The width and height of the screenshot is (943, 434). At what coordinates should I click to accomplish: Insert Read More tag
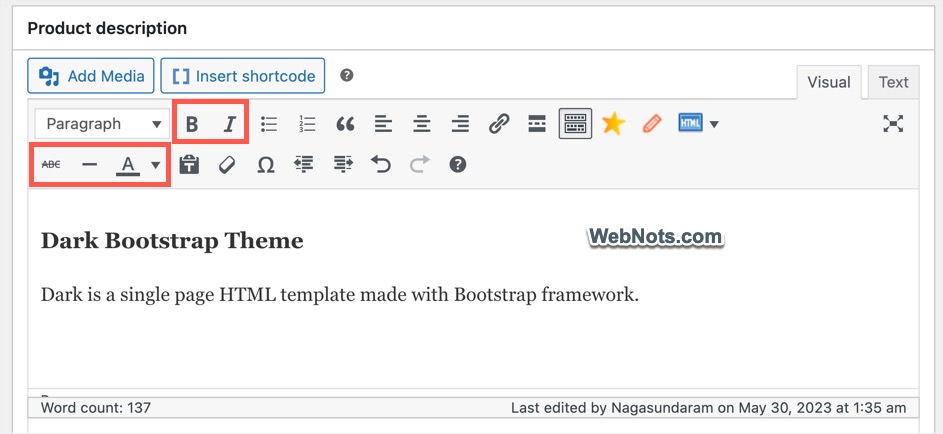pyautogui.click(x=536, y=124)
